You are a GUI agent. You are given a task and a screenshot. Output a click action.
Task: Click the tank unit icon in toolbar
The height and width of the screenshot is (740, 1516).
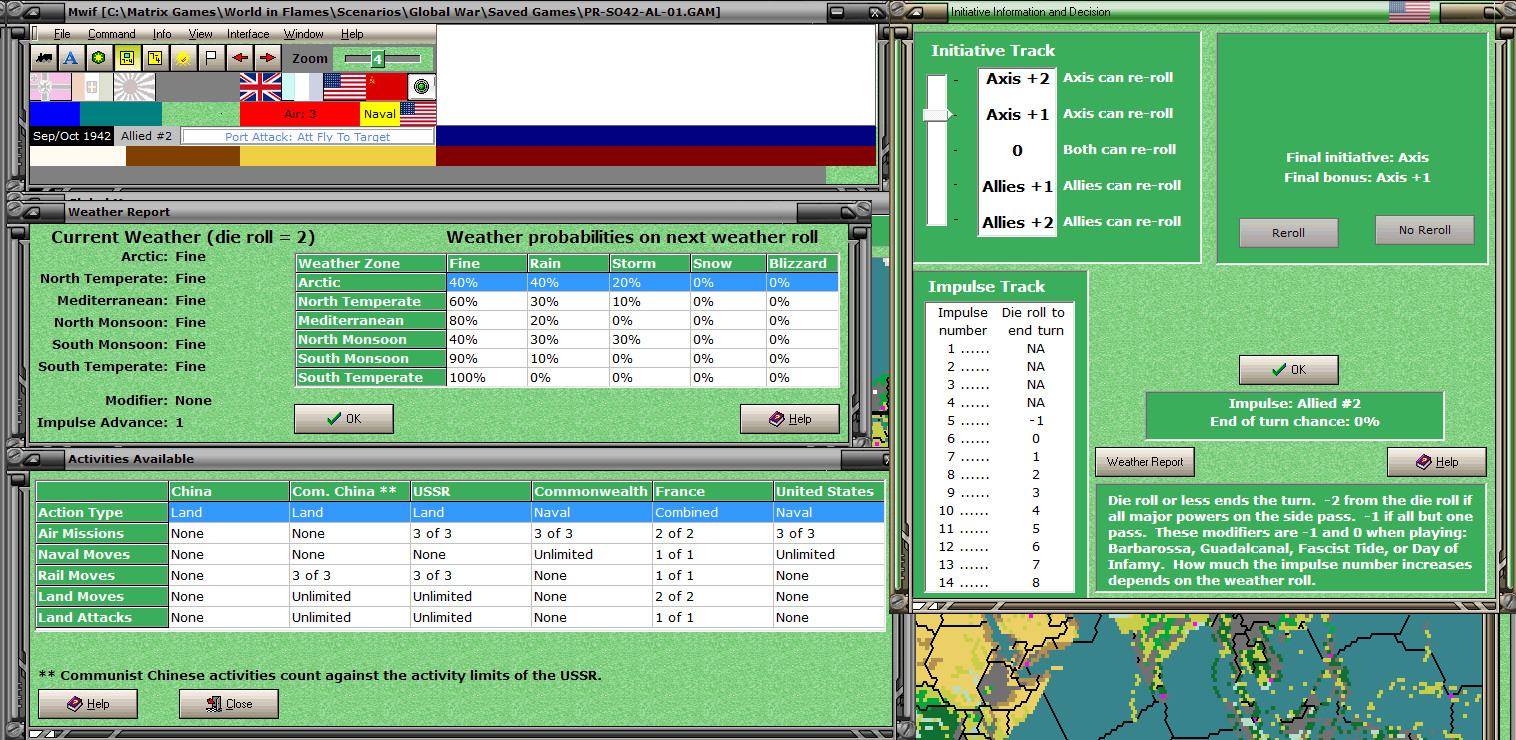[x=44, y=58]
